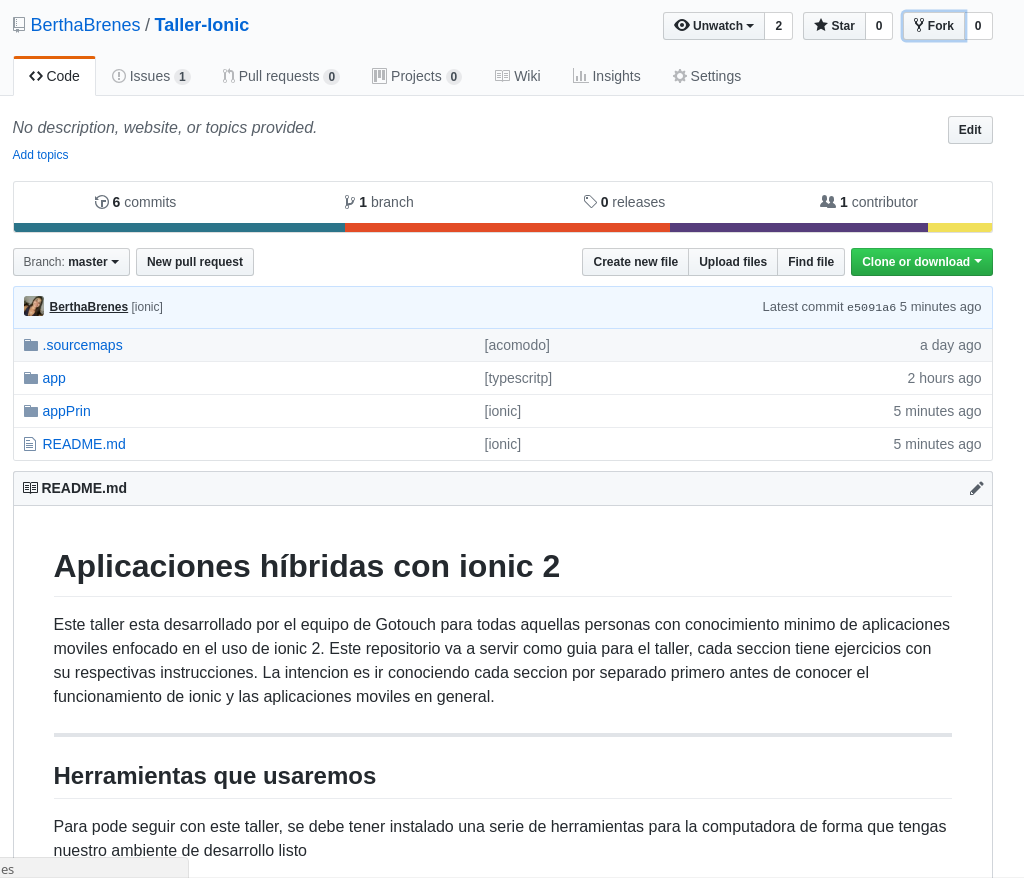Click the README.md file icon in file list
This screenshot has width=1024, height=878.
pos(29,444)
